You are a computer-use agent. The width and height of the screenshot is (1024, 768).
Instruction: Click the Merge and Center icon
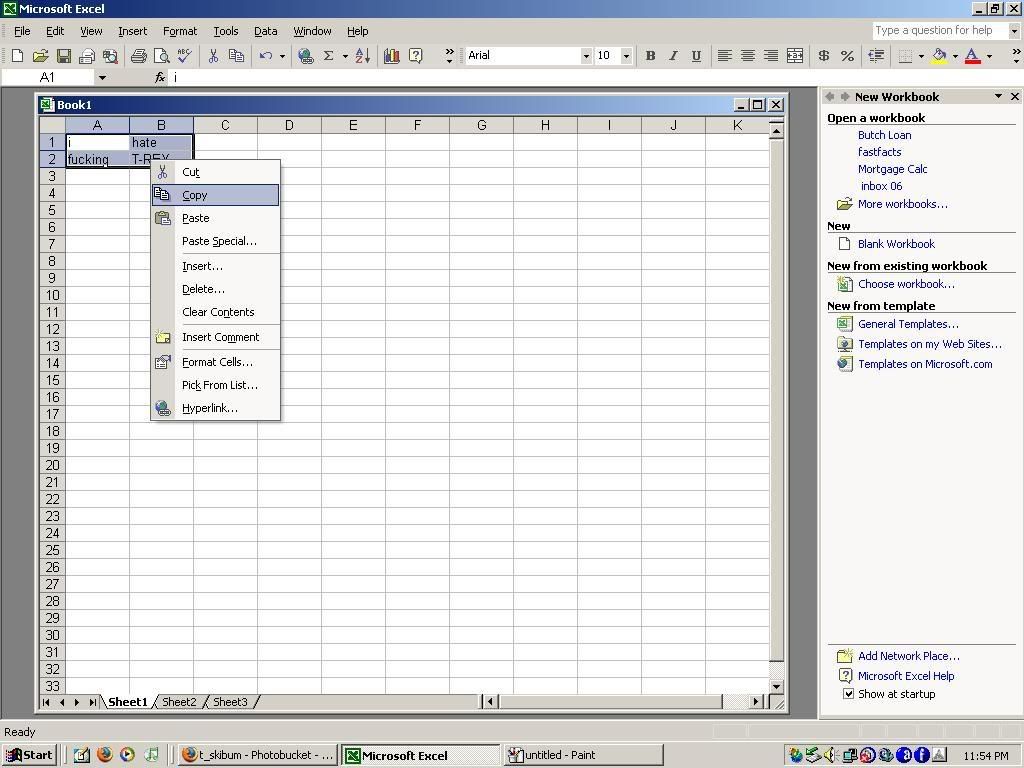click(x=795, y=56)
